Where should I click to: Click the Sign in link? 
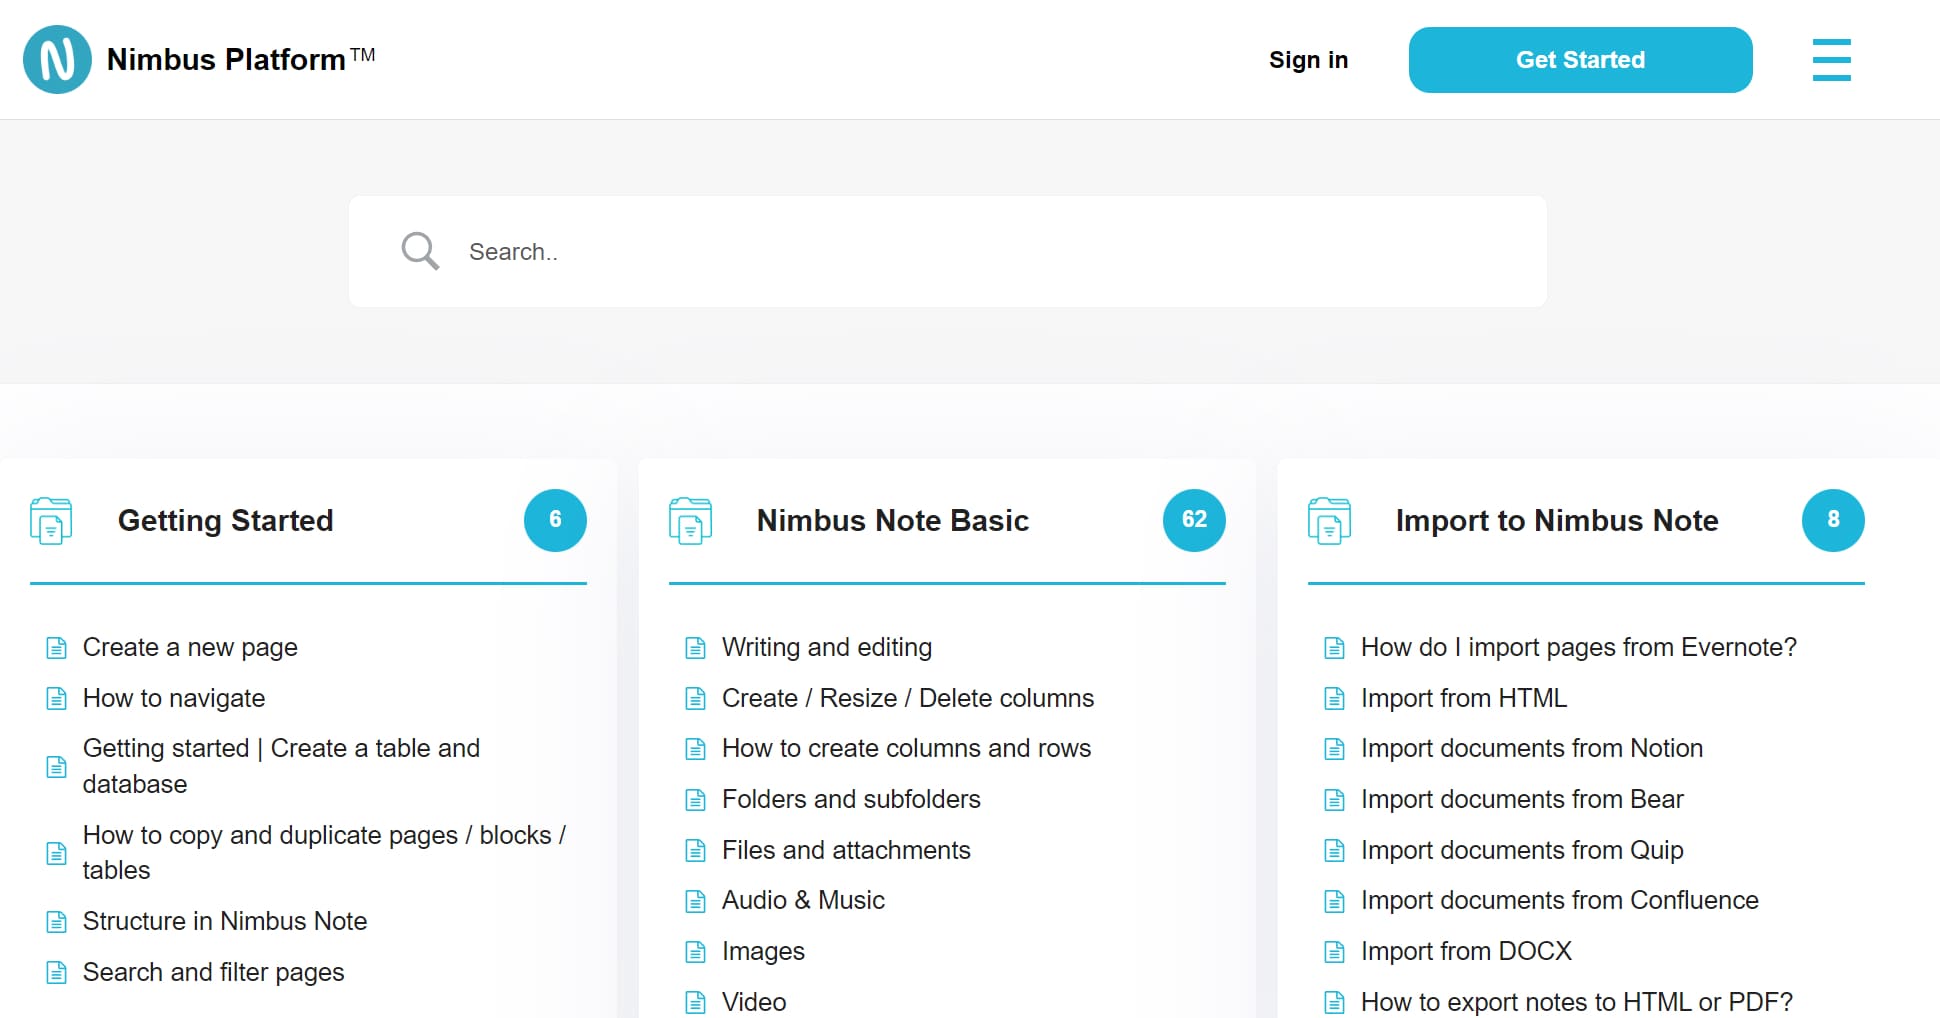[x=1308, y=60]
